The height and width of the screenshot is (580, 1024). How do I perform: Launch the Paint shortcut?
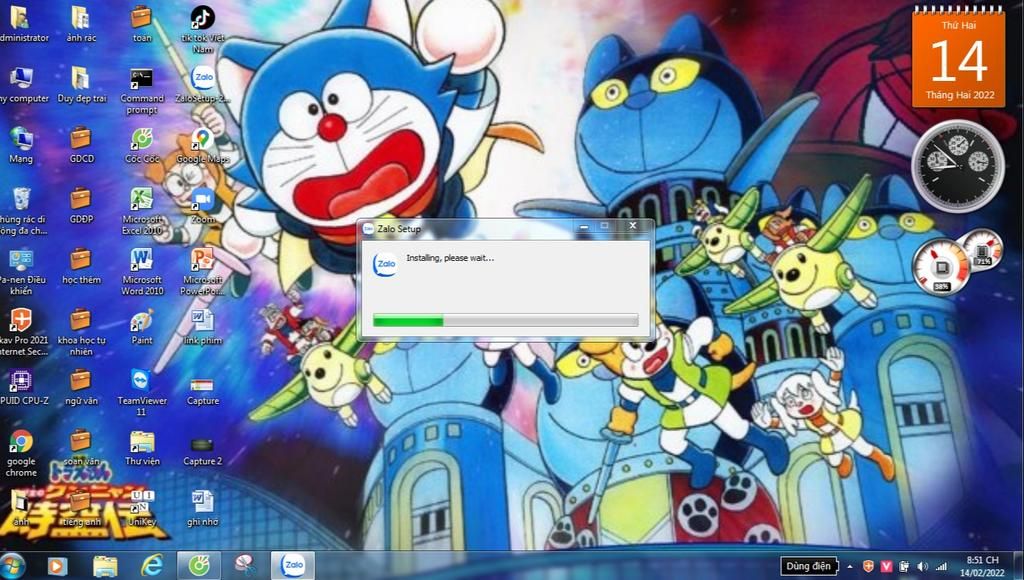click(142, 327)
